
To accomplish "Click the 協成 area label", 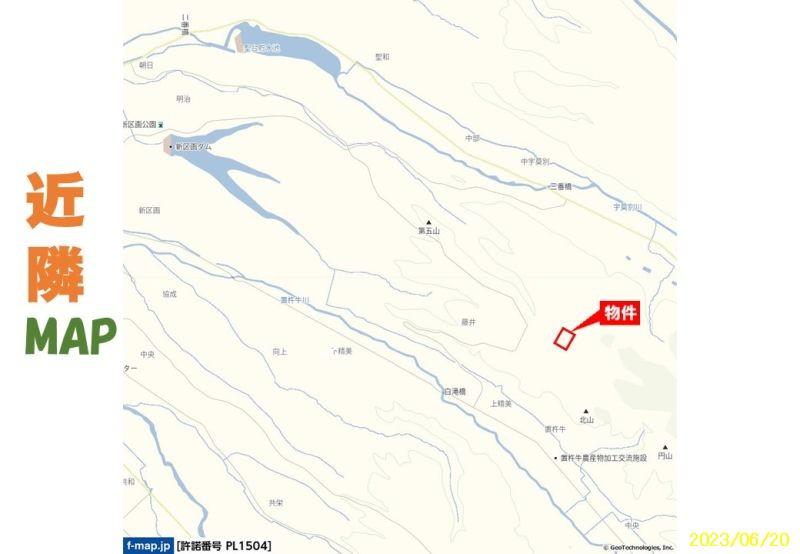I will [x=169, y=294].
